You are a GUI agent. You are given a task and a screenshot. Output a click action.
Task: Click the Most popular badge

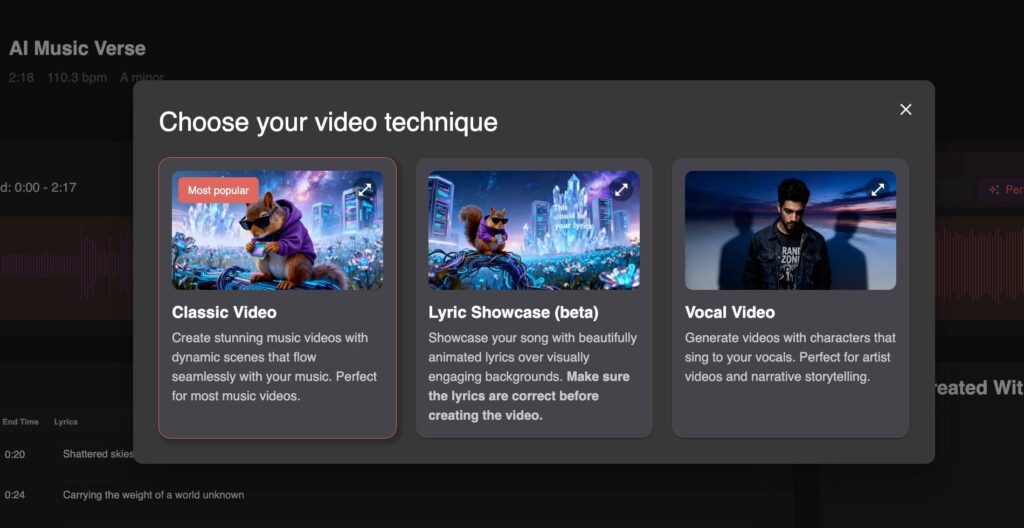click(x=218, y=190)
